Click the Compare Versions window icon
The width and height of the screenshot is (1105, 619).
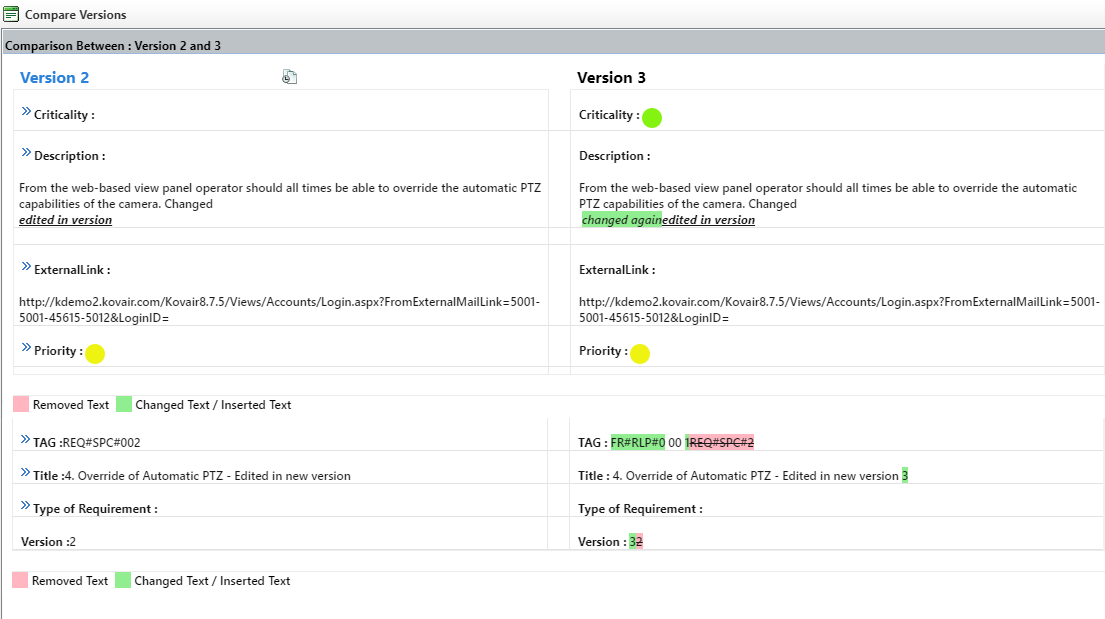tap(11, 15)
